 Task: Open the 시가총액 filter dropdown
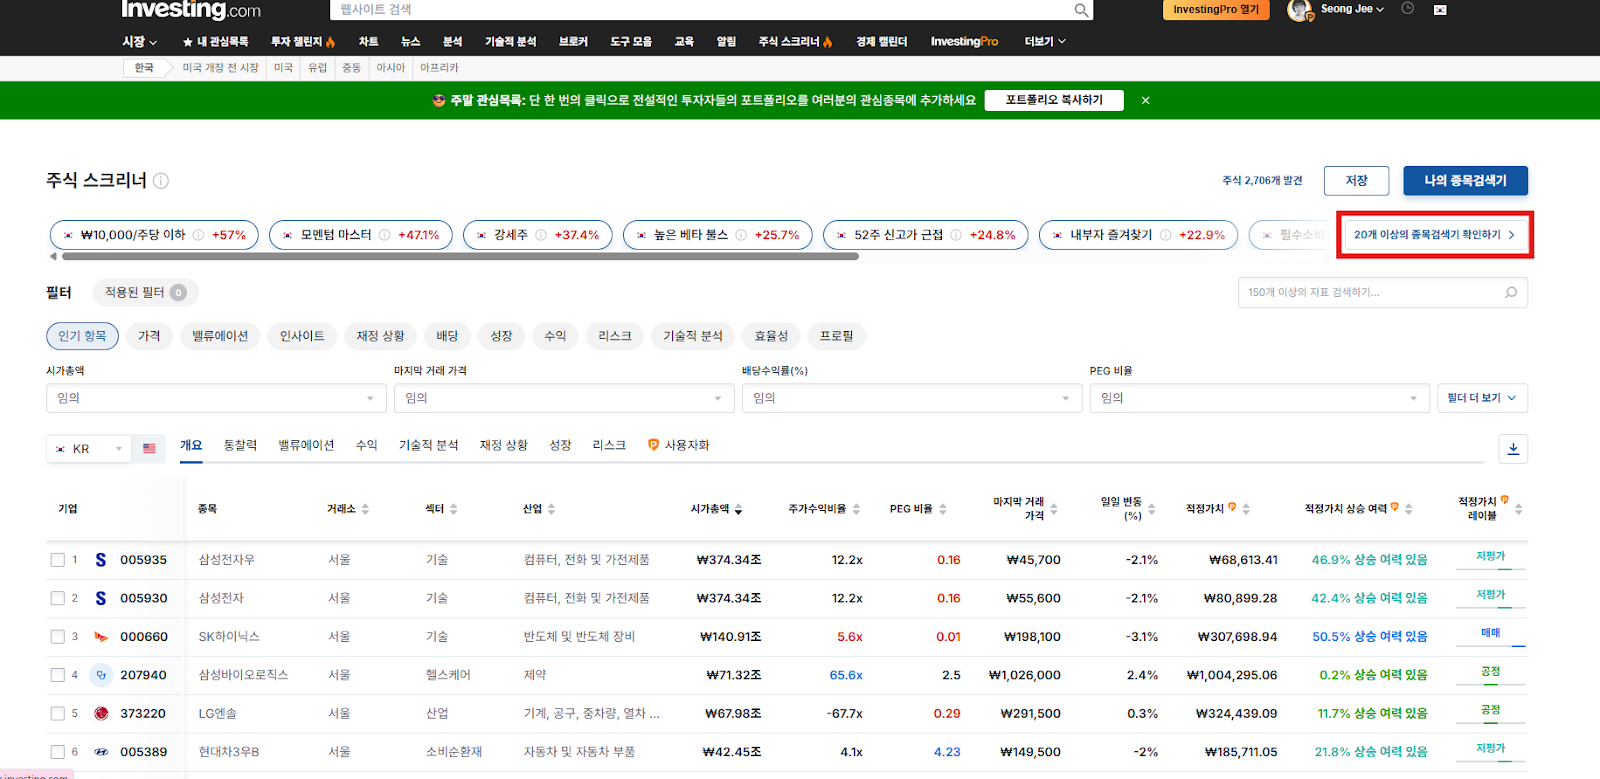point(216,398)
